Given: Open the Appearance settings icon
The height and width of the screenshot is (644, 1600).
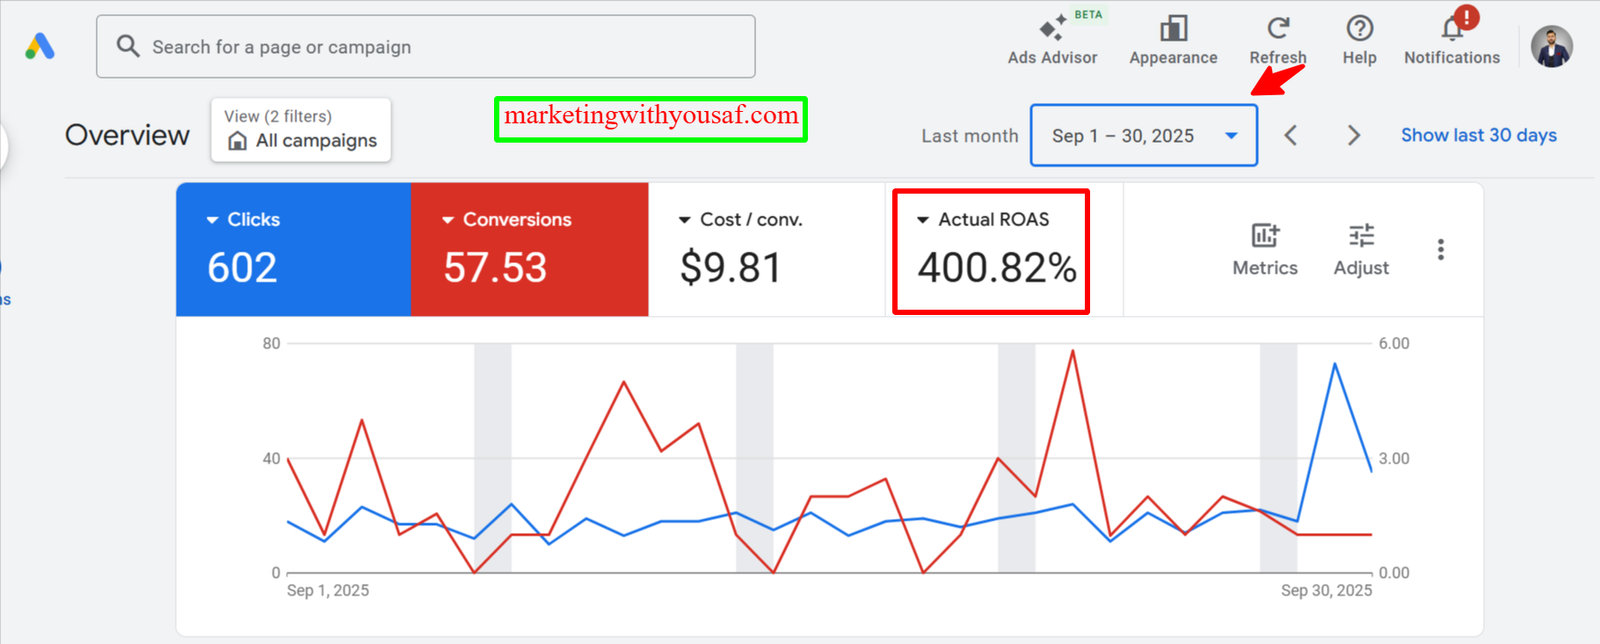Looking at the screenshot, I should (x=1173, y=29).
